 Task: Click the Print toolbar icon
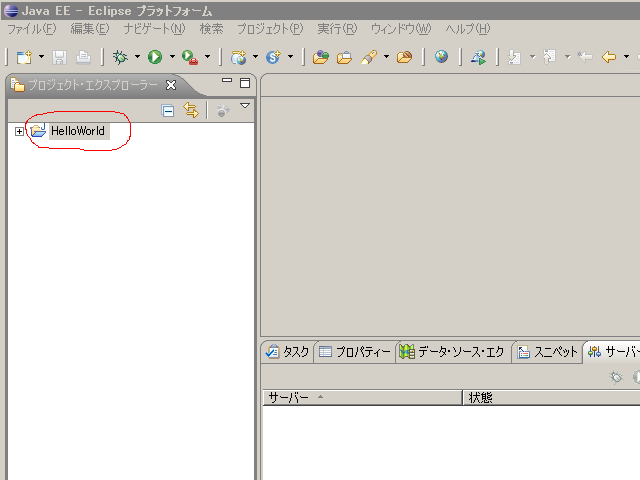pos(84,58)
